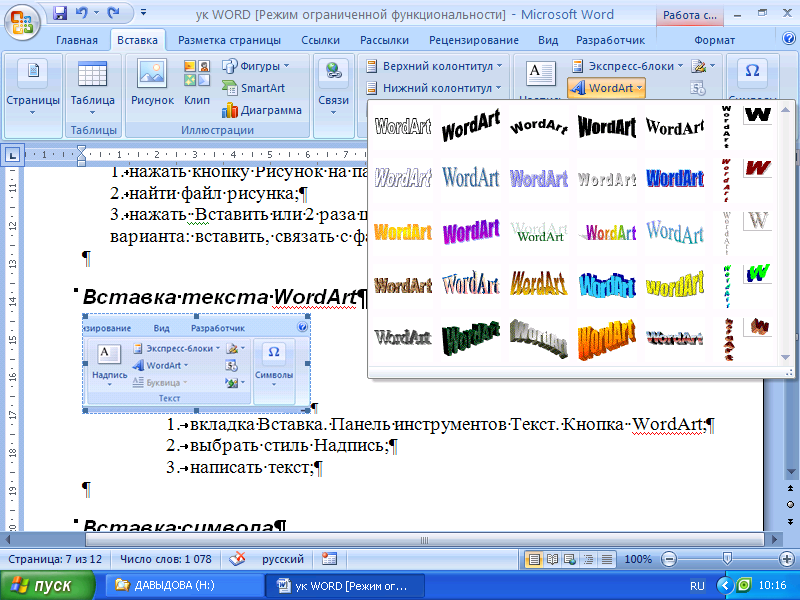800x600 pixels.
Task: Open the Рассылки tab
Action: coord(384,40)
